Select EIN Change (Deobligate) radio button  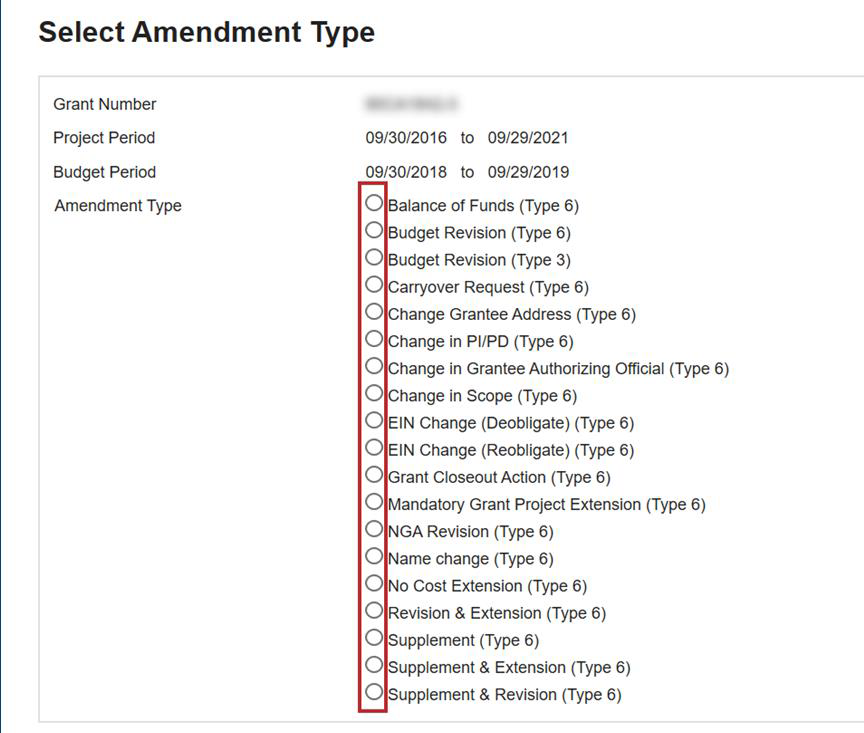click(374, 420)
